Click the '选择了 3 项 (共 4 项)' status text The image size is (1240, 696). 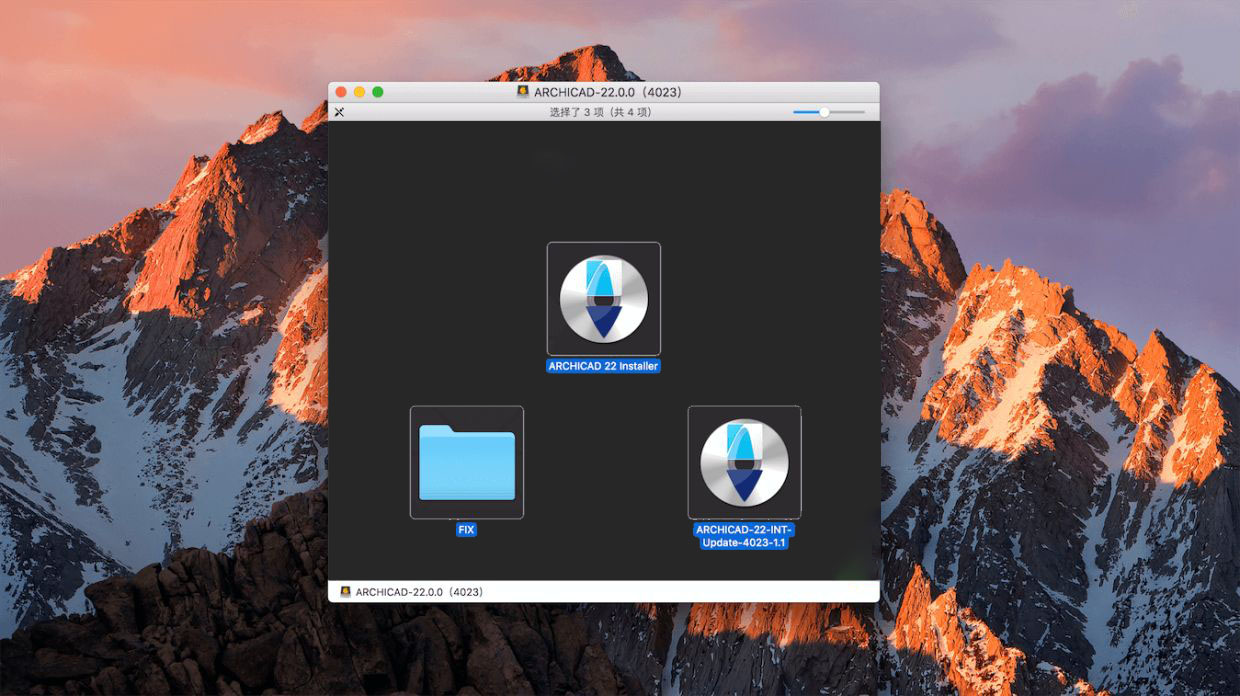pos(600,112)
